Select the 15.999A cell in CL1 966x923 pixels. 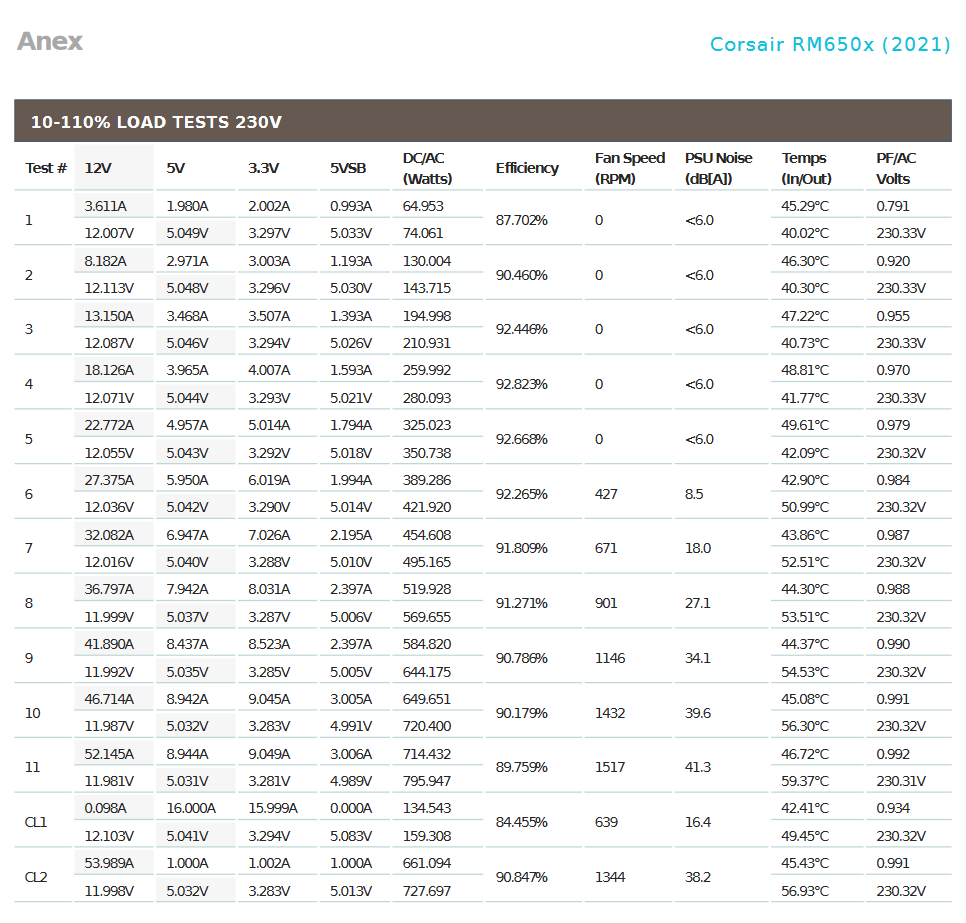tap(273, 808)
